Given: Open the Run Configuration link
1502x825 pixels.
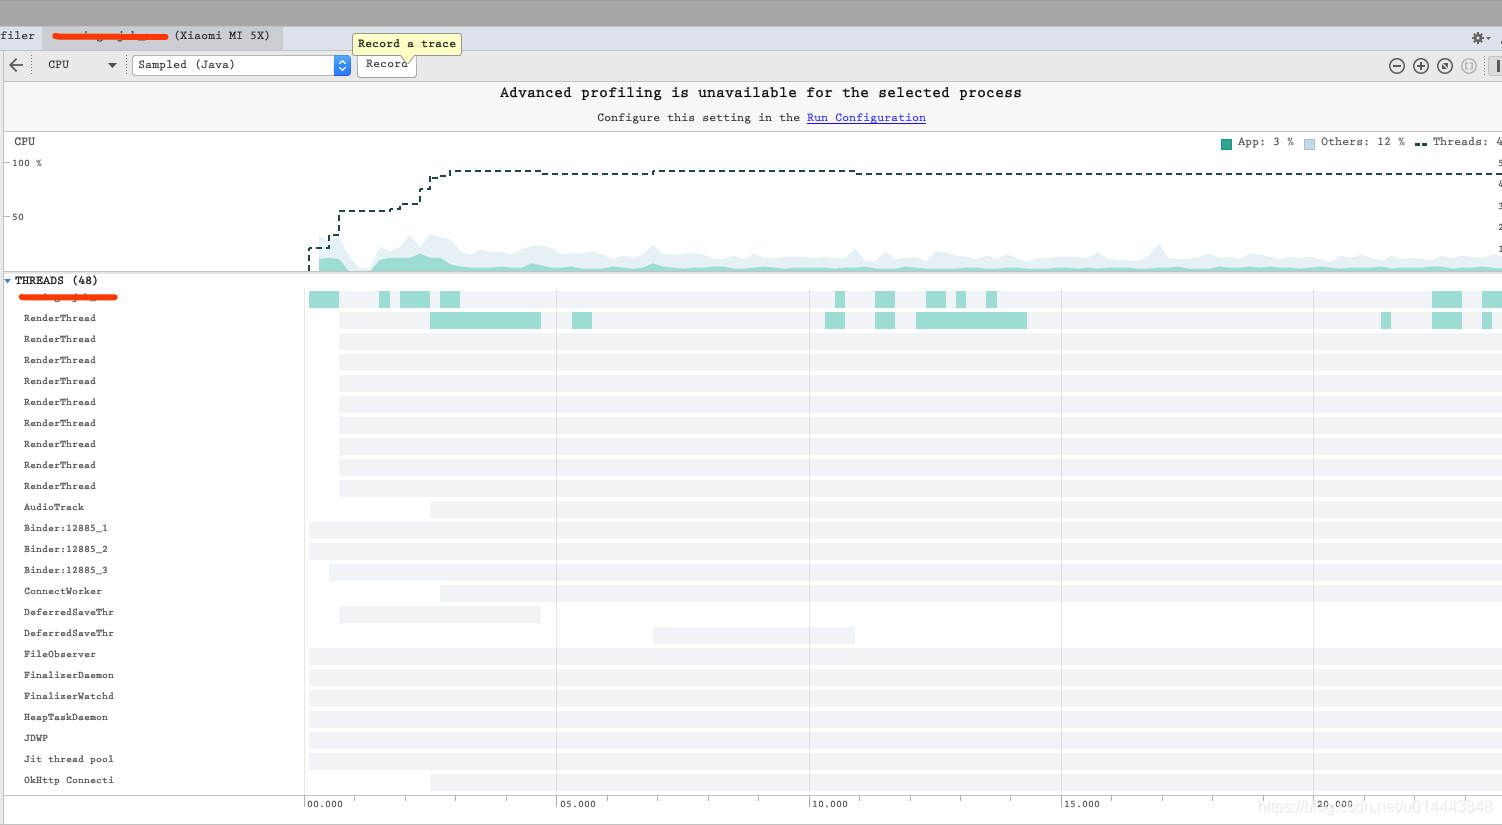Looking at the screenshot, I should click(x=866, y=118).
